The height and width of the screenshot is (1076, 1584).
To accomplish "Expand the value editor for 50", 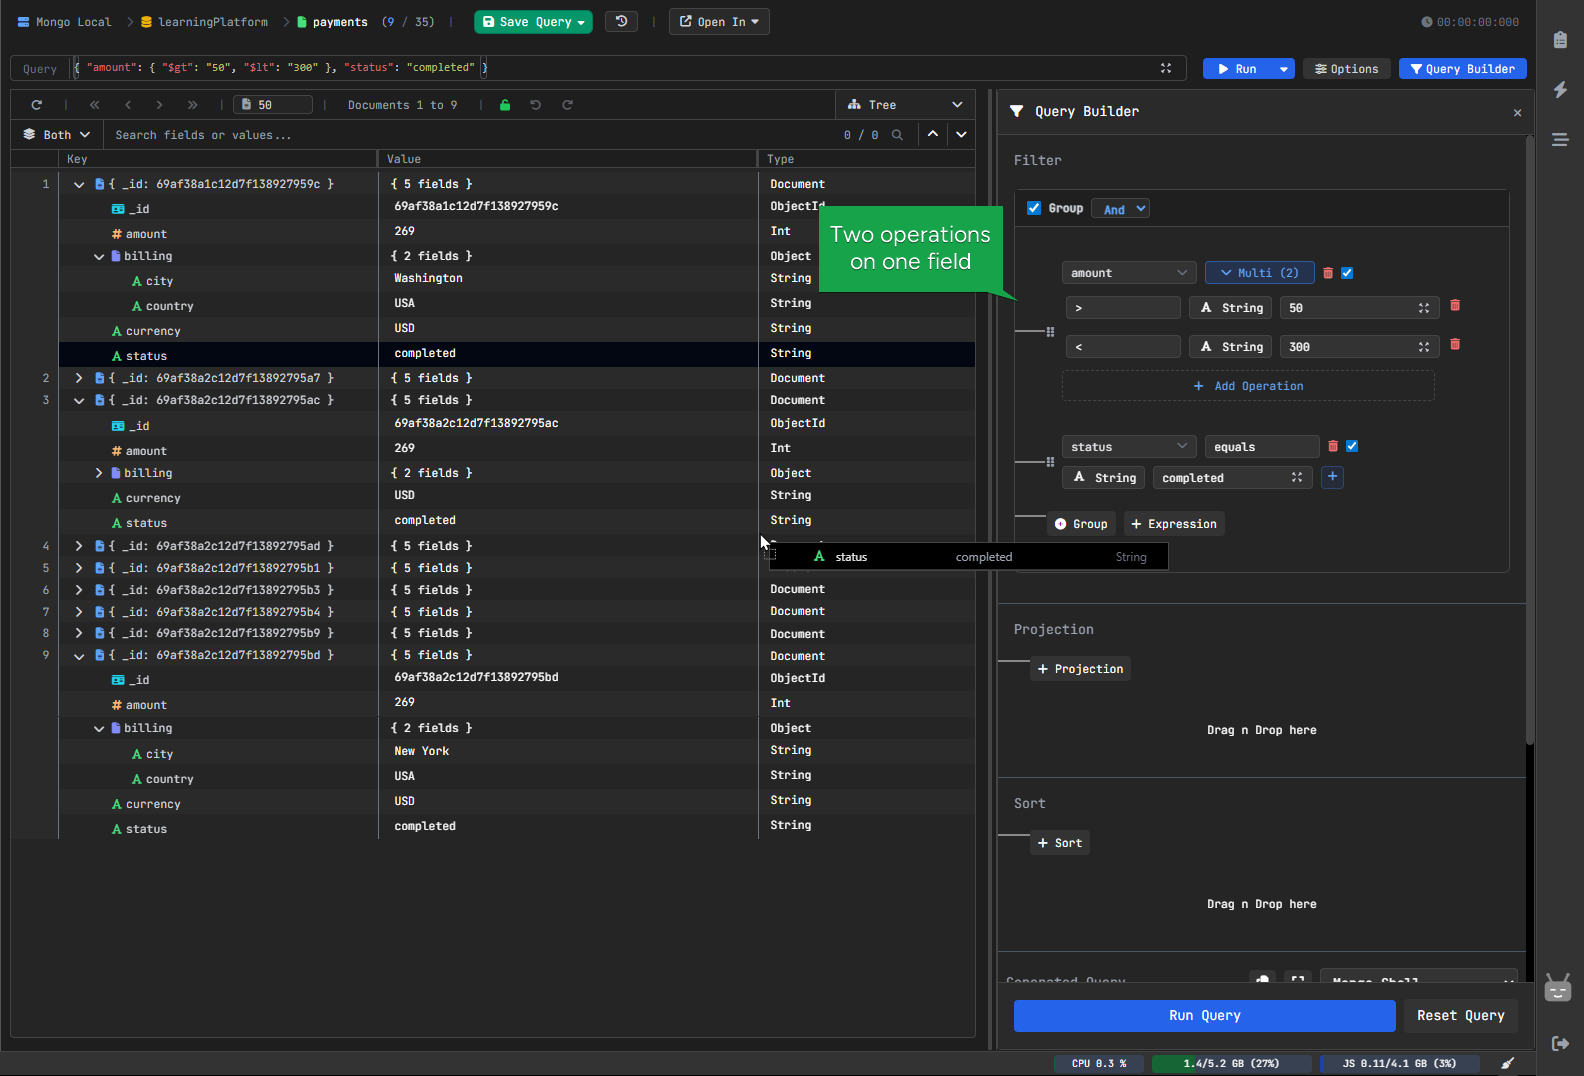I will point(1424,308).
